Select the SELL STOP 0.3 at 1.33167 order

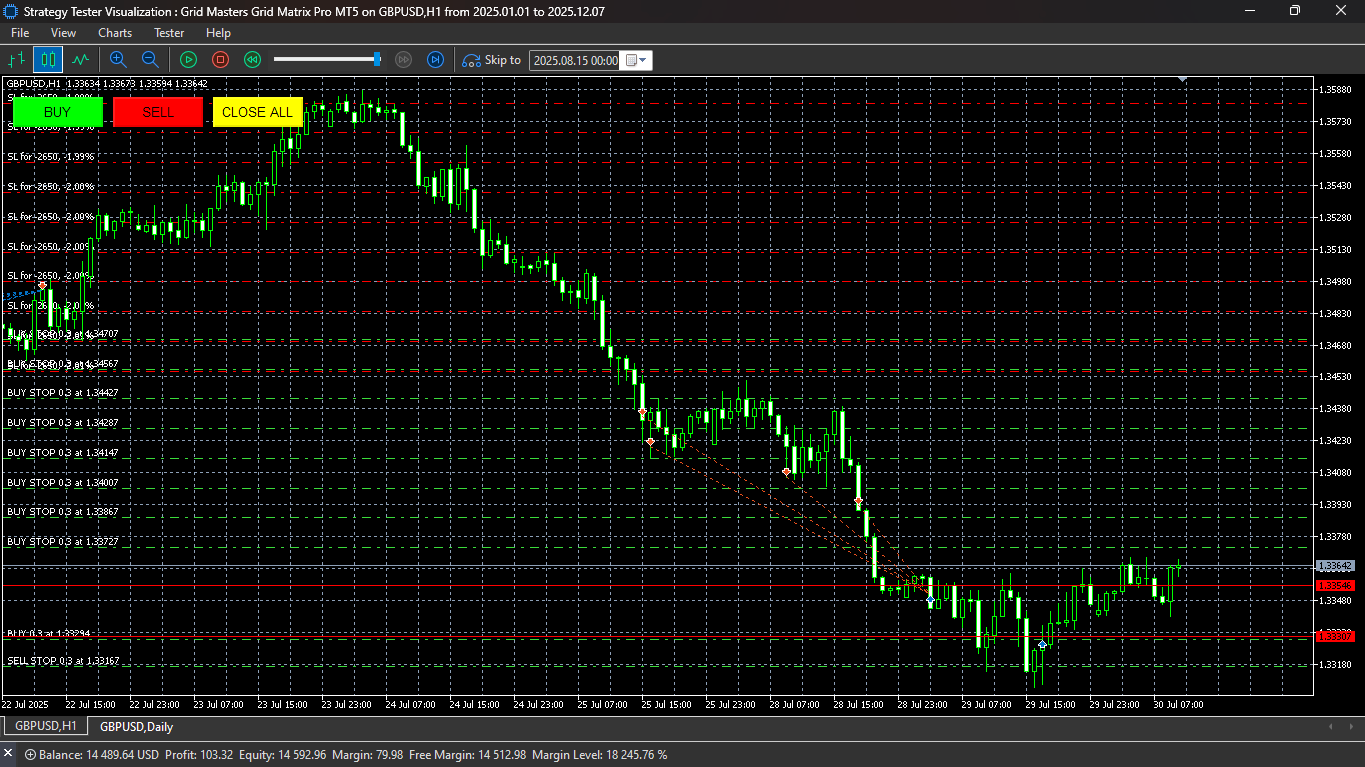(63, 661)
